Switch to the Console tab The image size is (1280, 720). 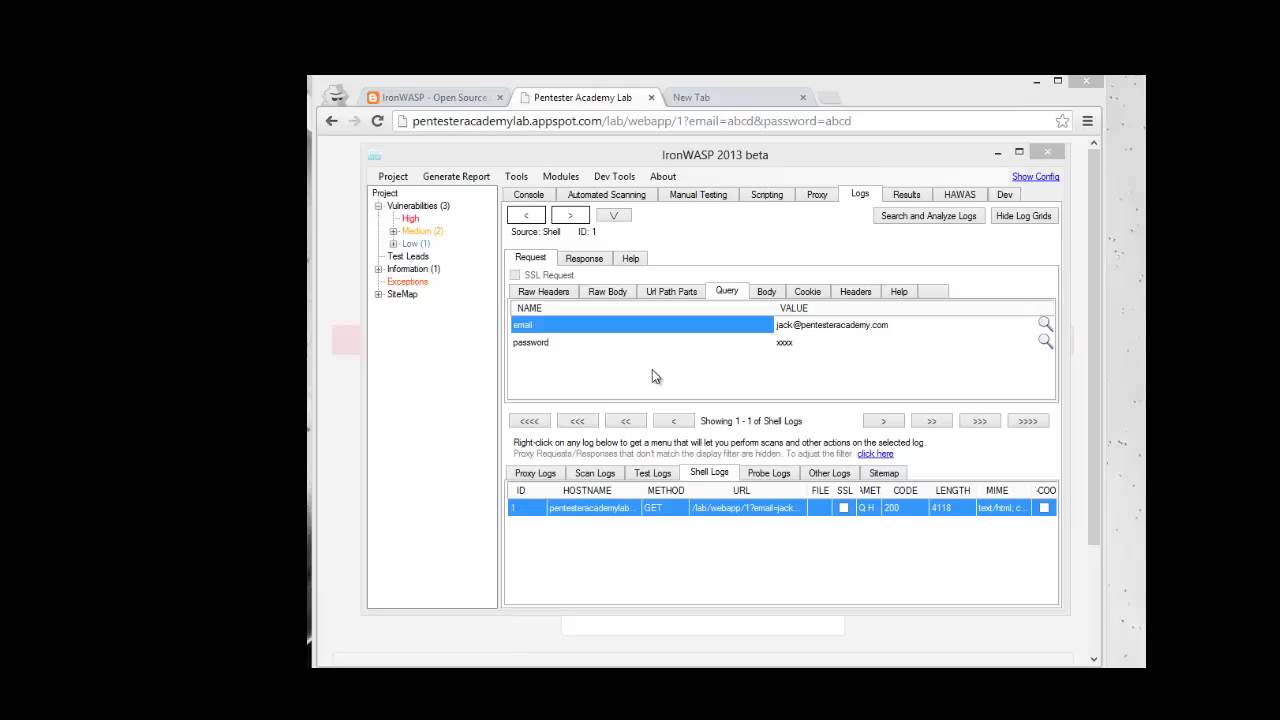529,195
